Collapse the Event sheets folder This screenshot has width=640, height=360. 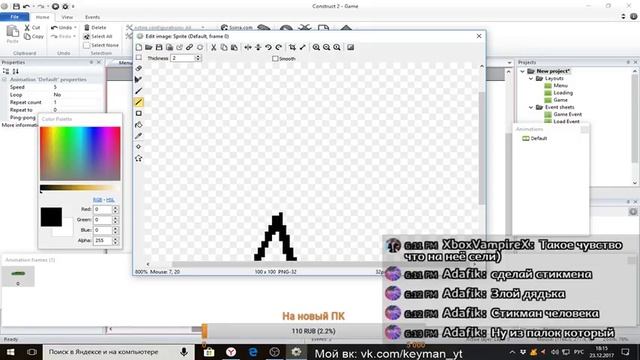[531, 107]
